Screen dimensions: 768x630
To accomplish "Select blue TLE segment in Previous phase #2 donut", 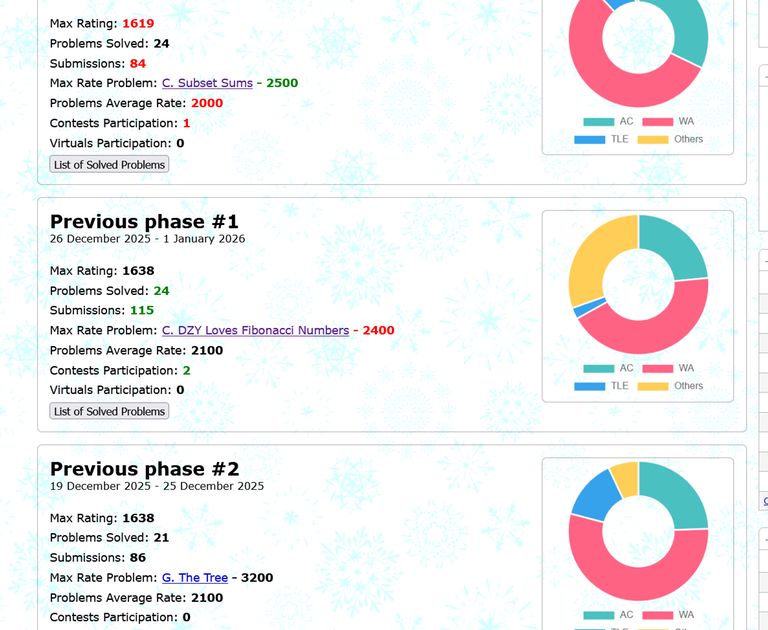I will tap(594, 492).
